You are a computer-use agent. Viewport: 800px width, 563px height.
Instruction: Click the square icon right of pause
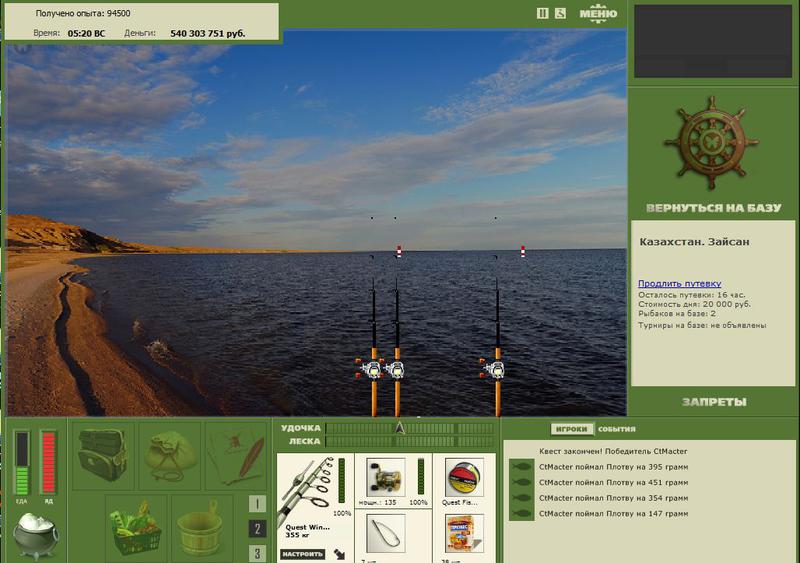(560, 14)
